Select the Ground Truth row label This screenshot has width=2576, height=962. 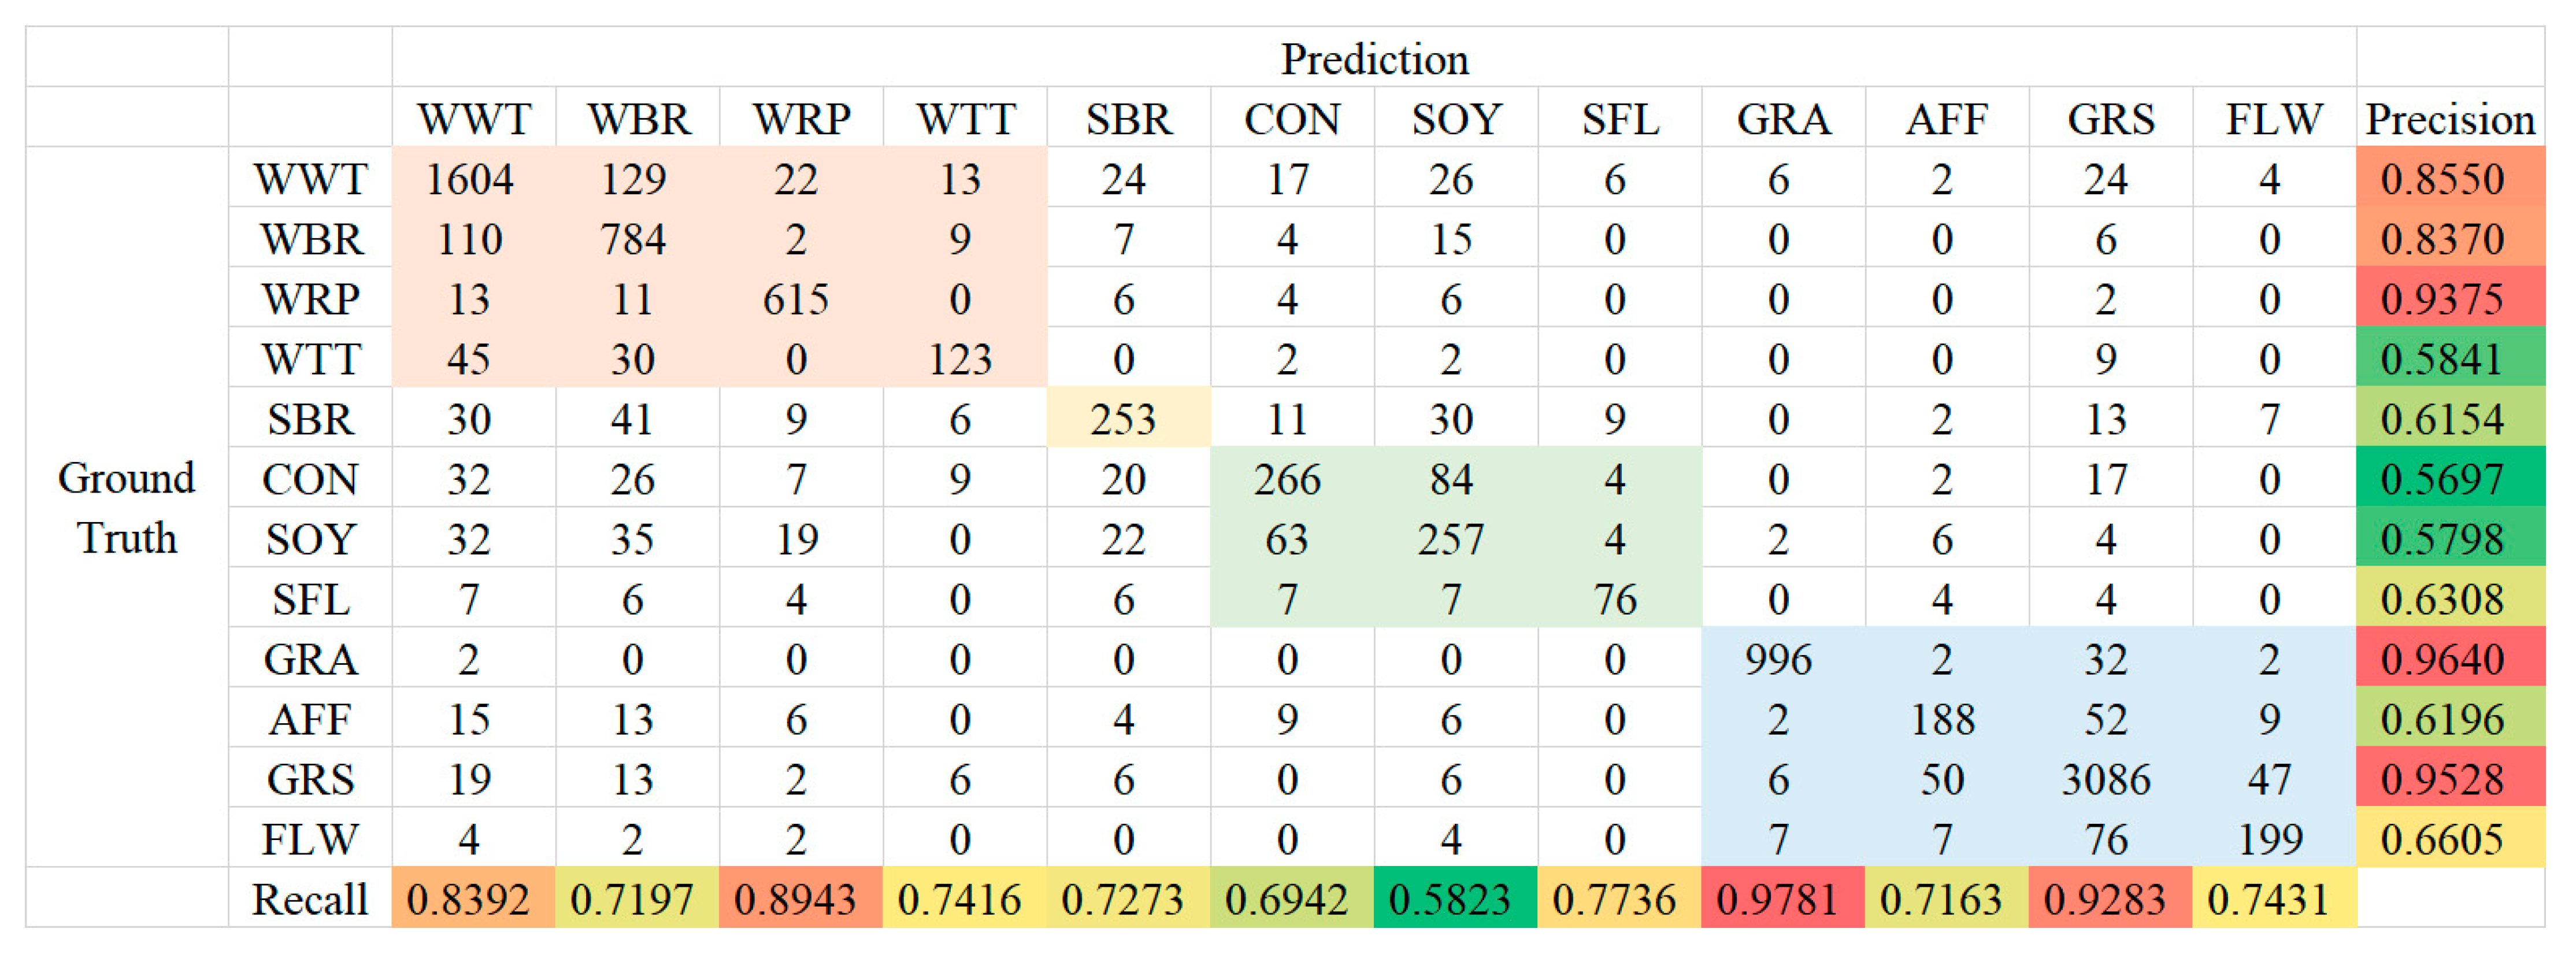[x=127, y=508]
